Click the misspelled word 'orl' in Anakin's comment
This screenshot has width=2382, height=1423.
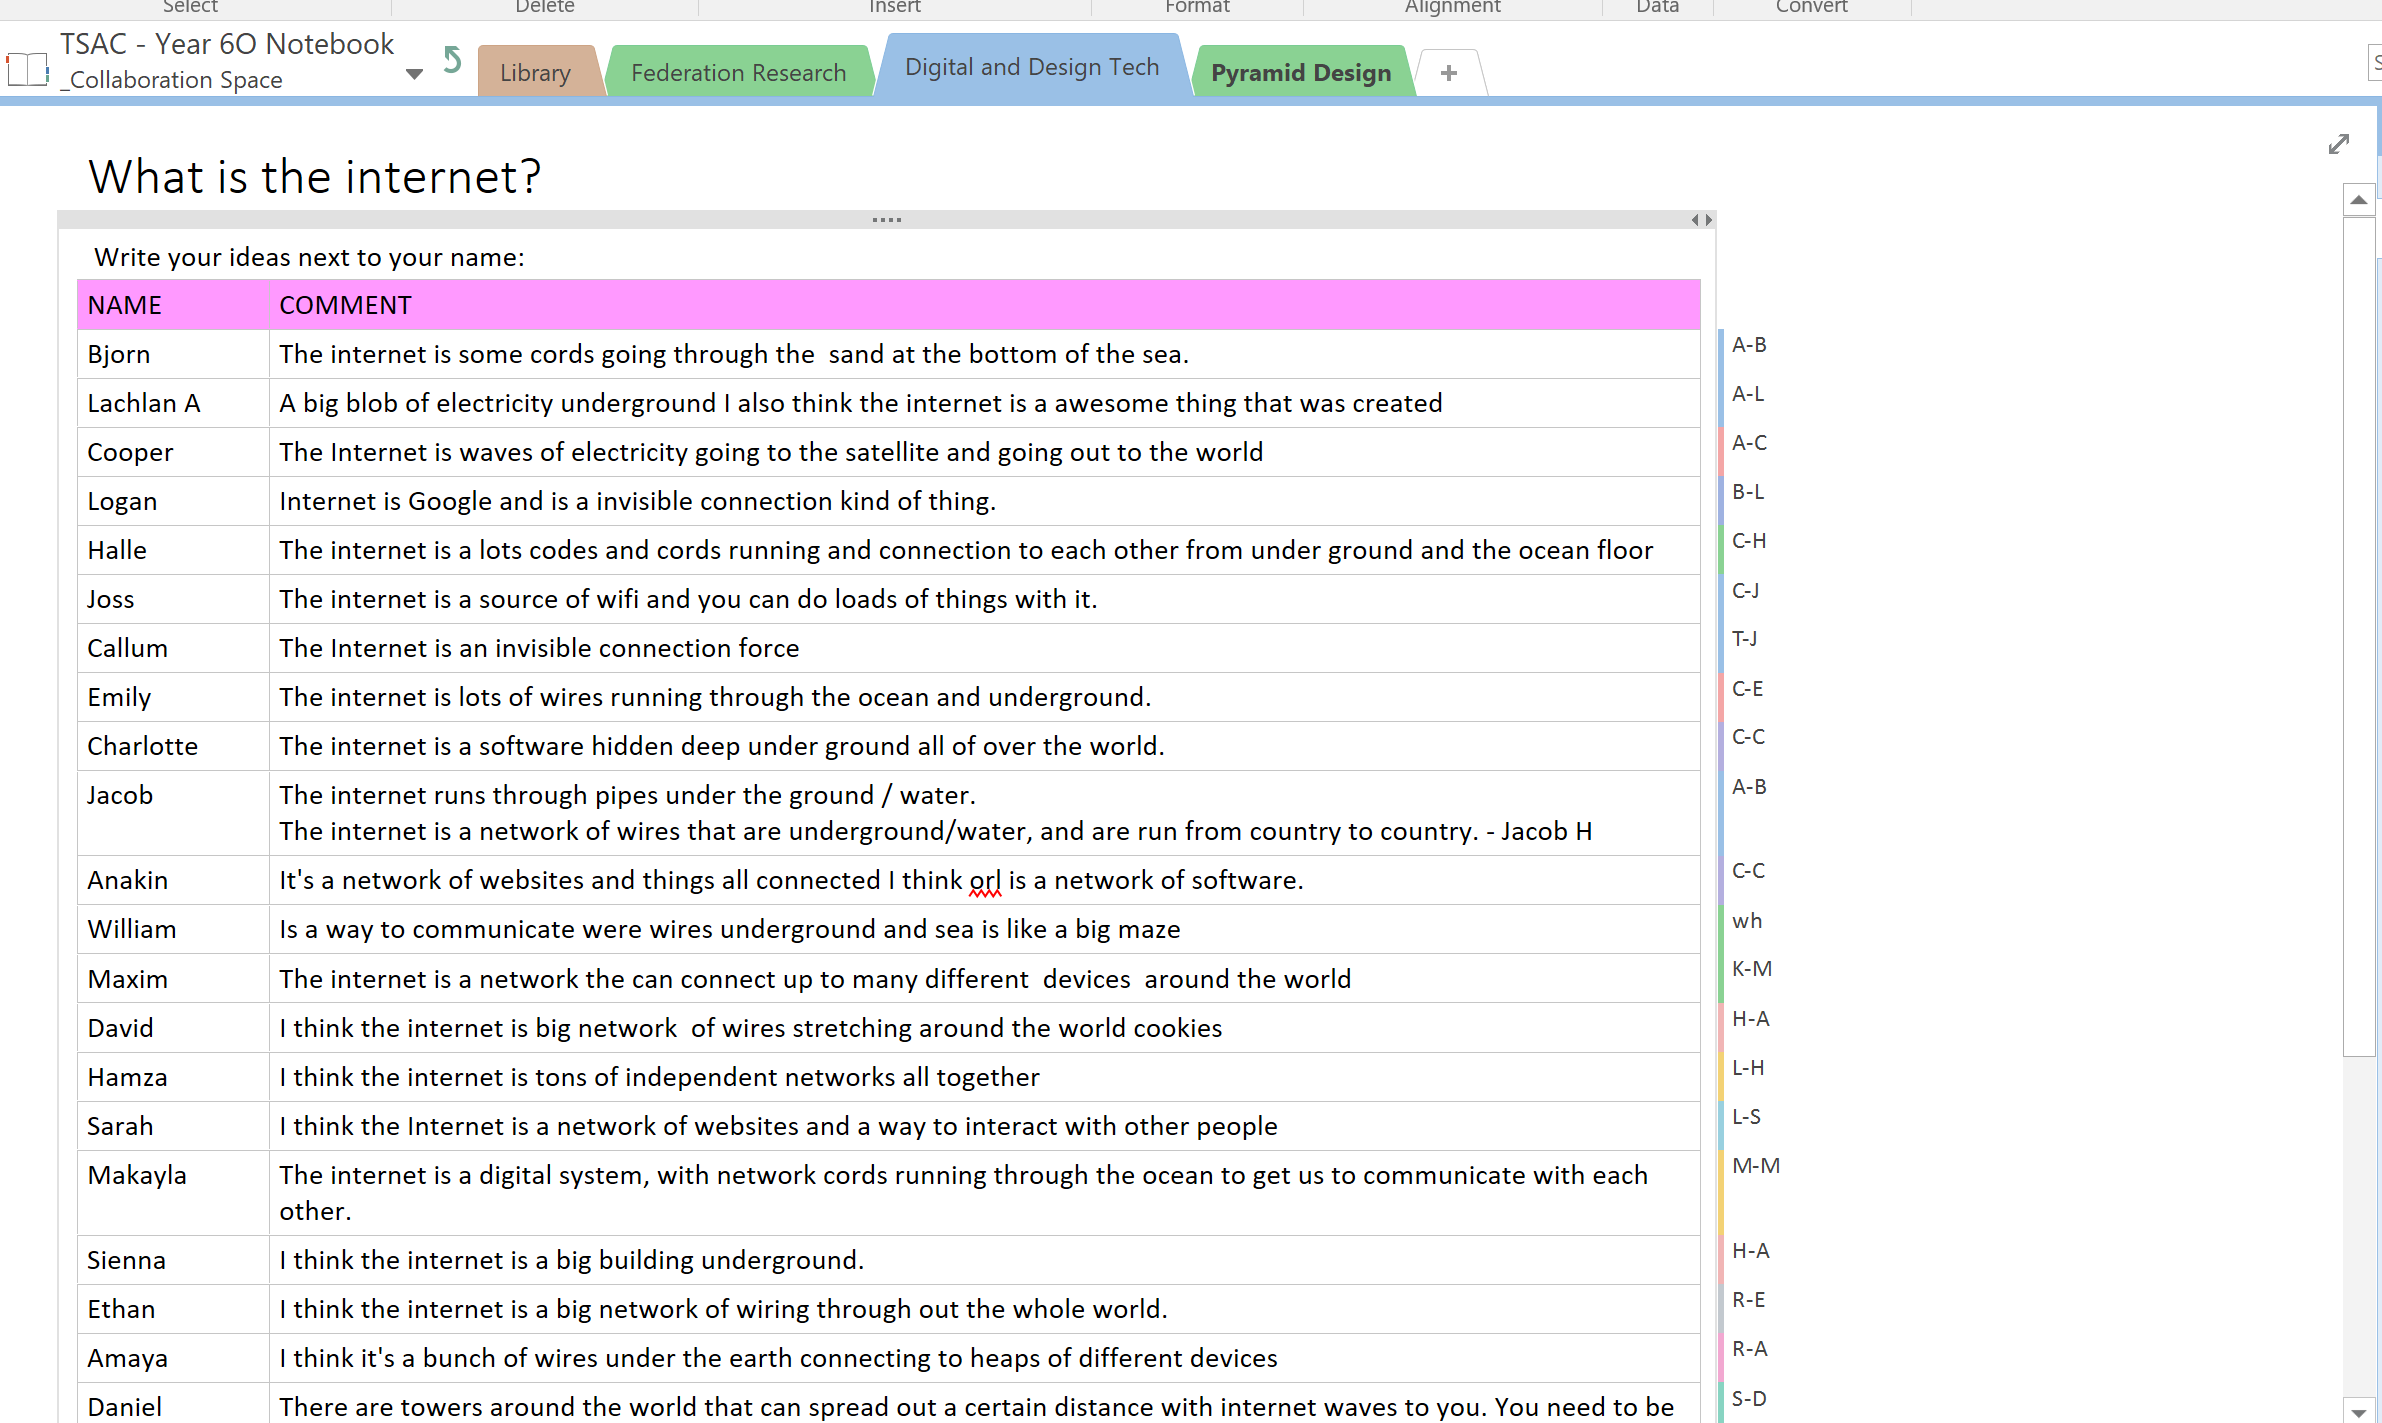tap(985, 881)
